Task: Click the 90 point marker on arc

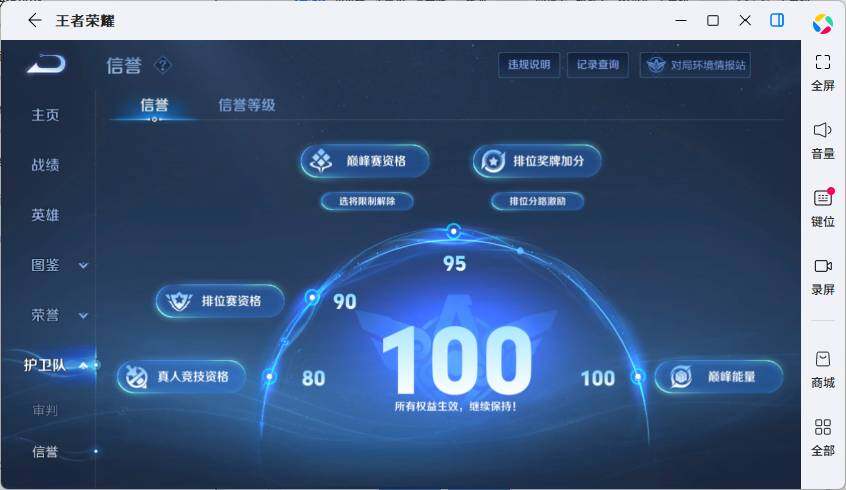Action: coord(312,297)
